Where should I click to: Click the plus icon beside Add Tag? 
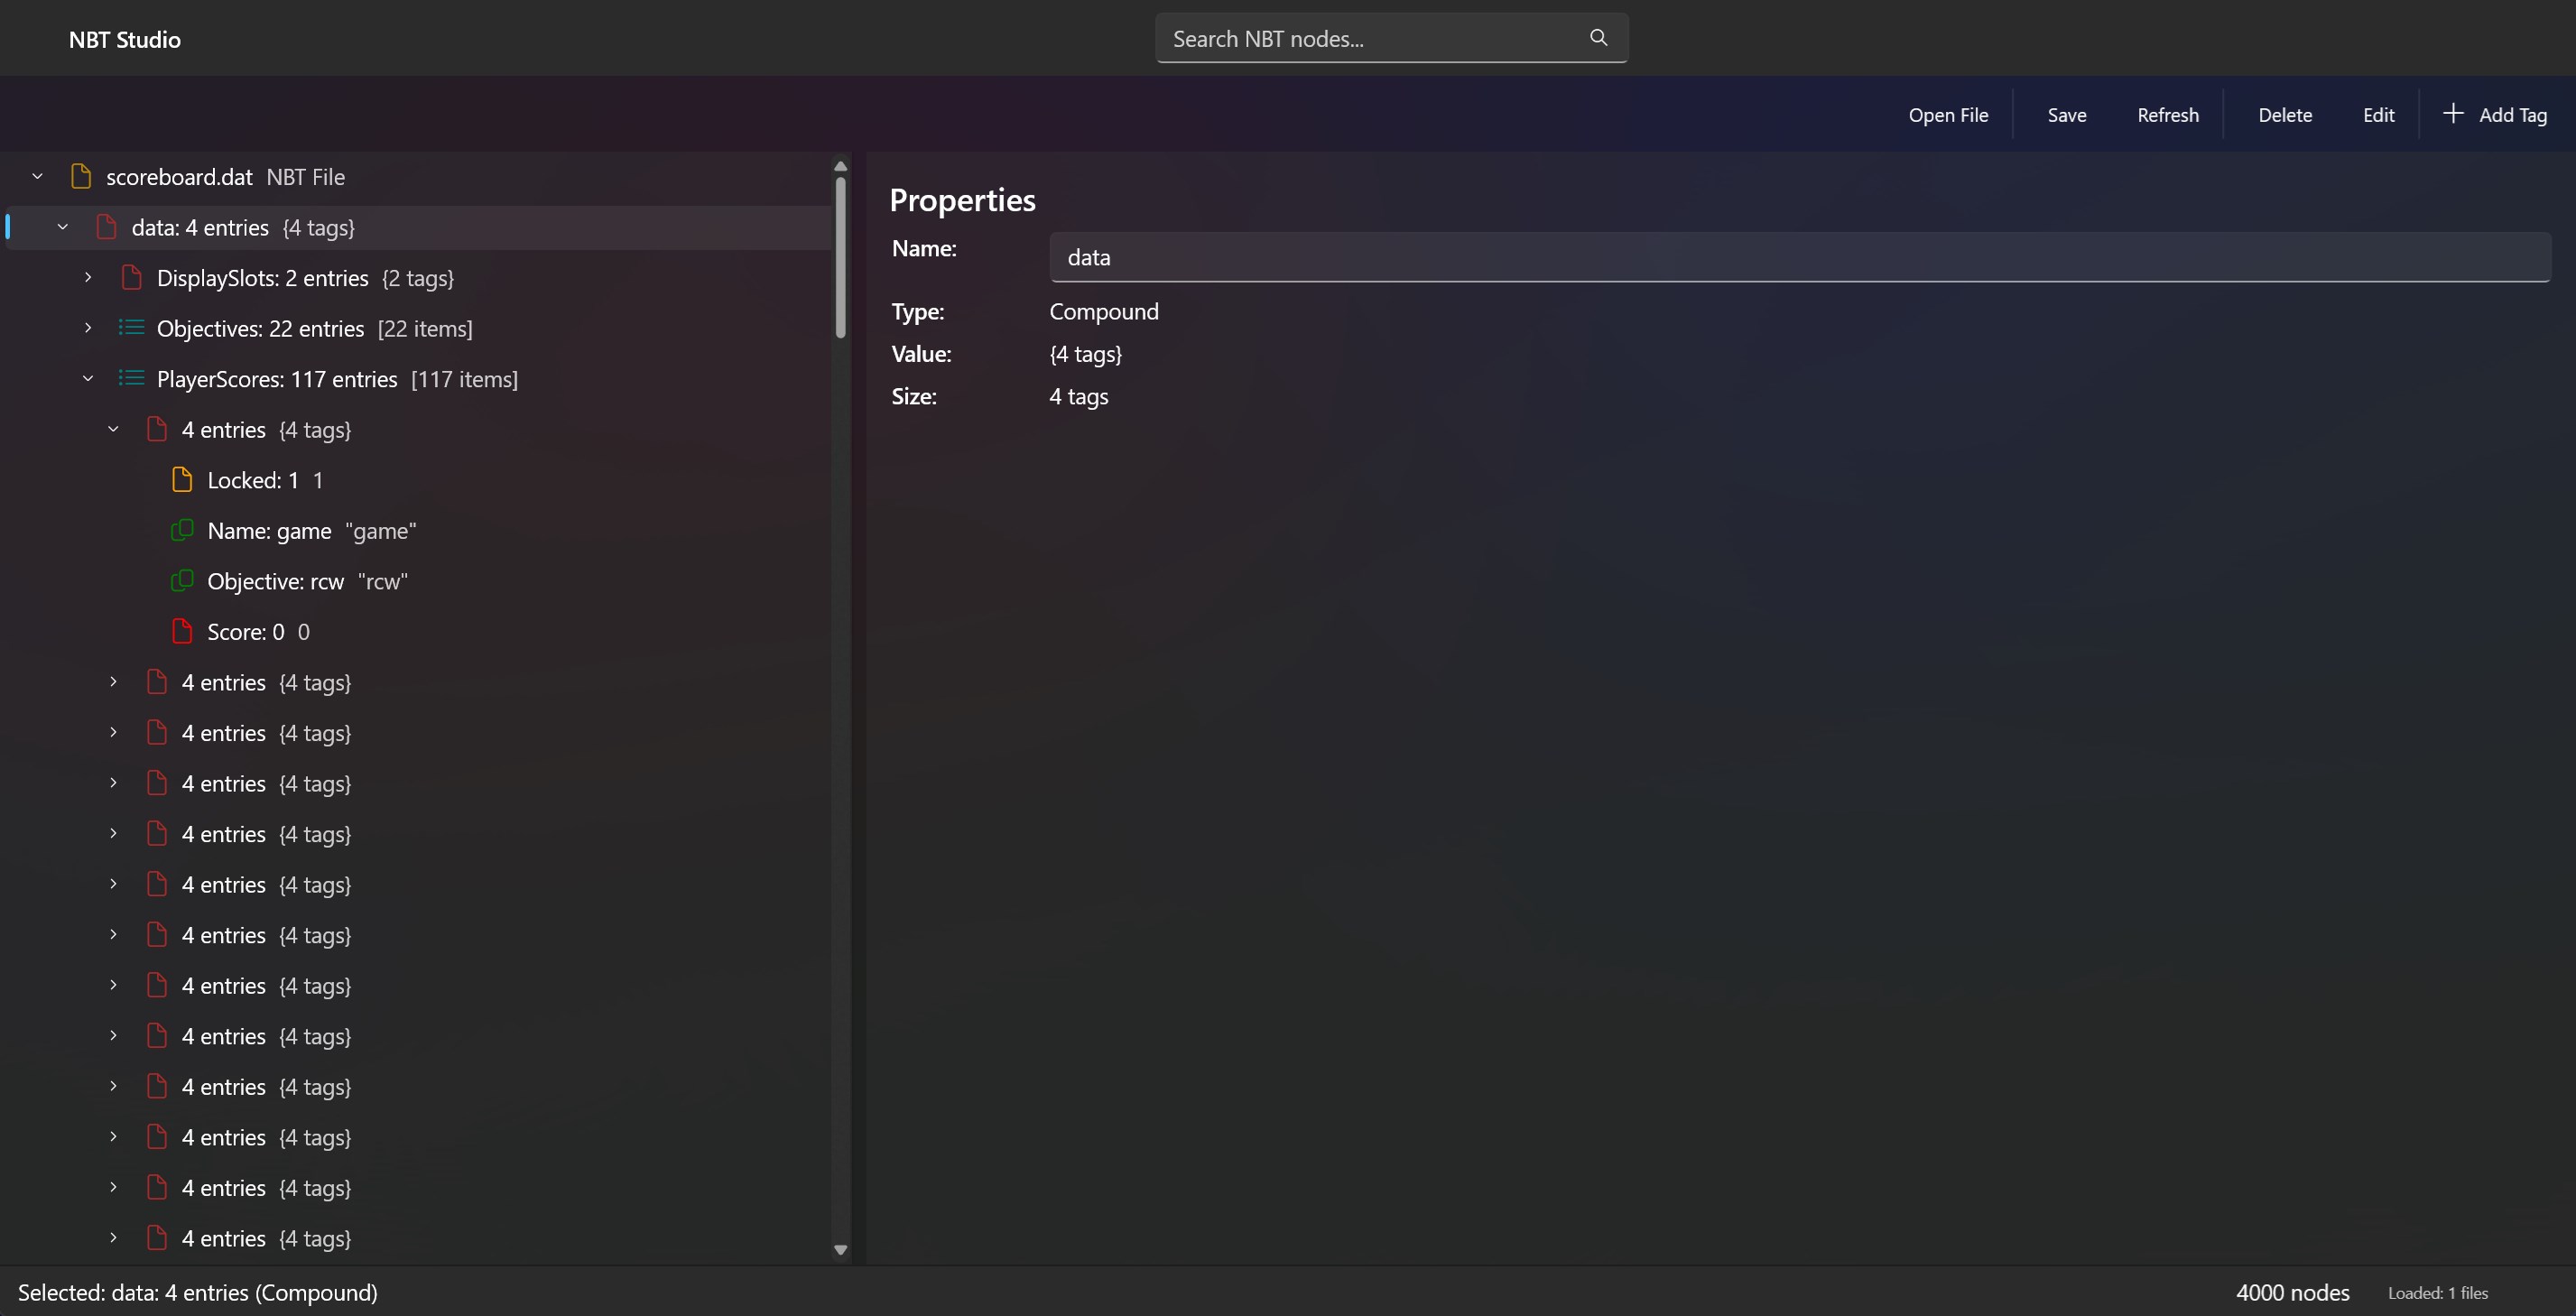click(2452, 114)
